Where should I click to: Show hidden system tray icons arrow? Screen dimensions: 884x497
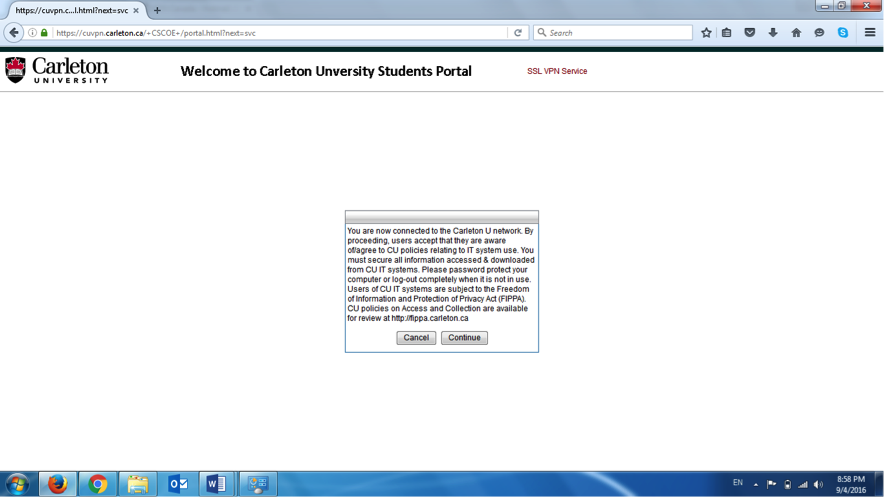tap(756, 485)
